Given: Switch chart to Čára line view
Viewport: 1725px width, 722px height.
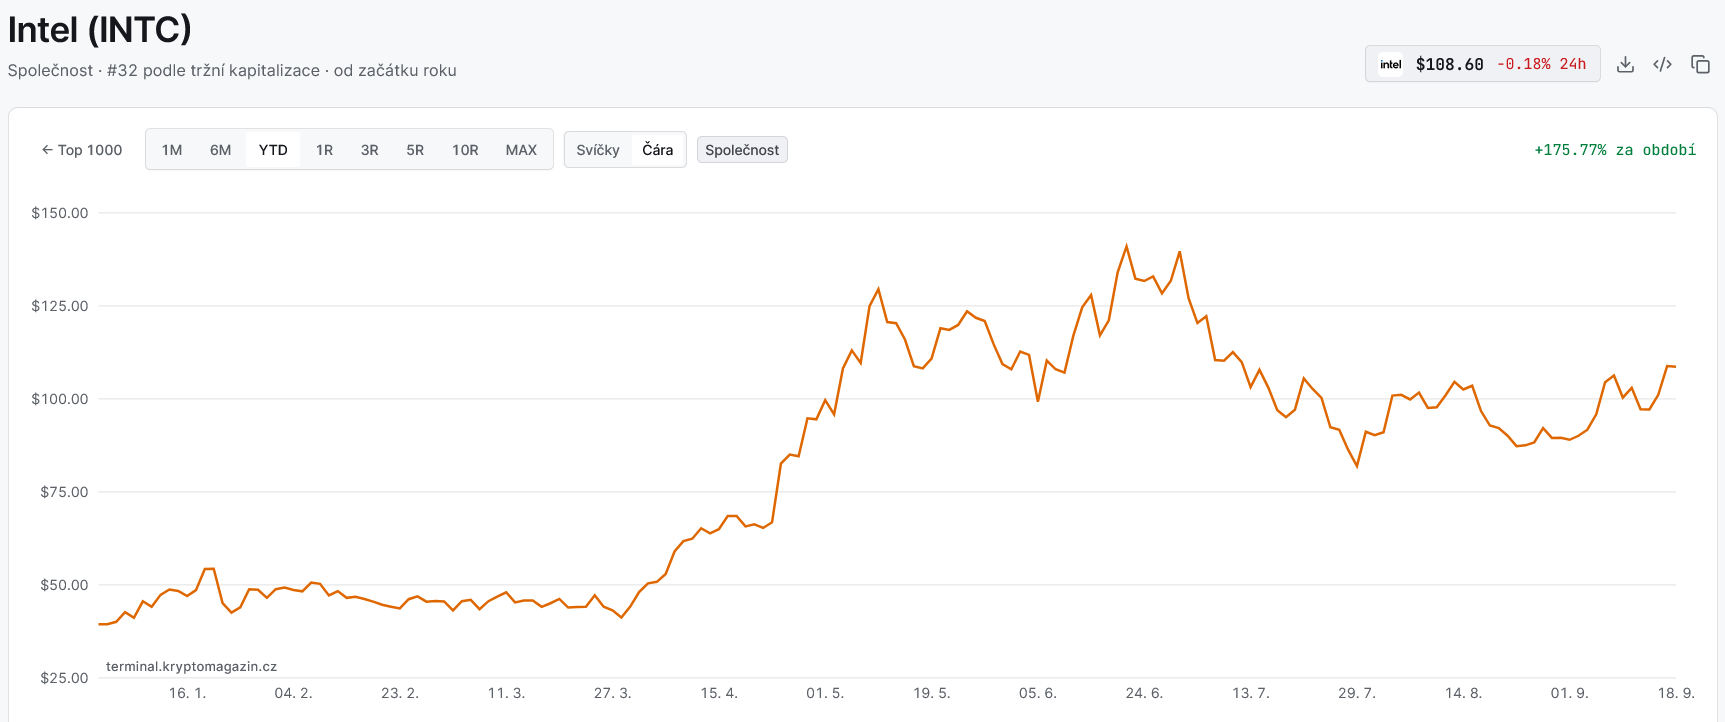Looking at the screenshot, I should point(658,150).
